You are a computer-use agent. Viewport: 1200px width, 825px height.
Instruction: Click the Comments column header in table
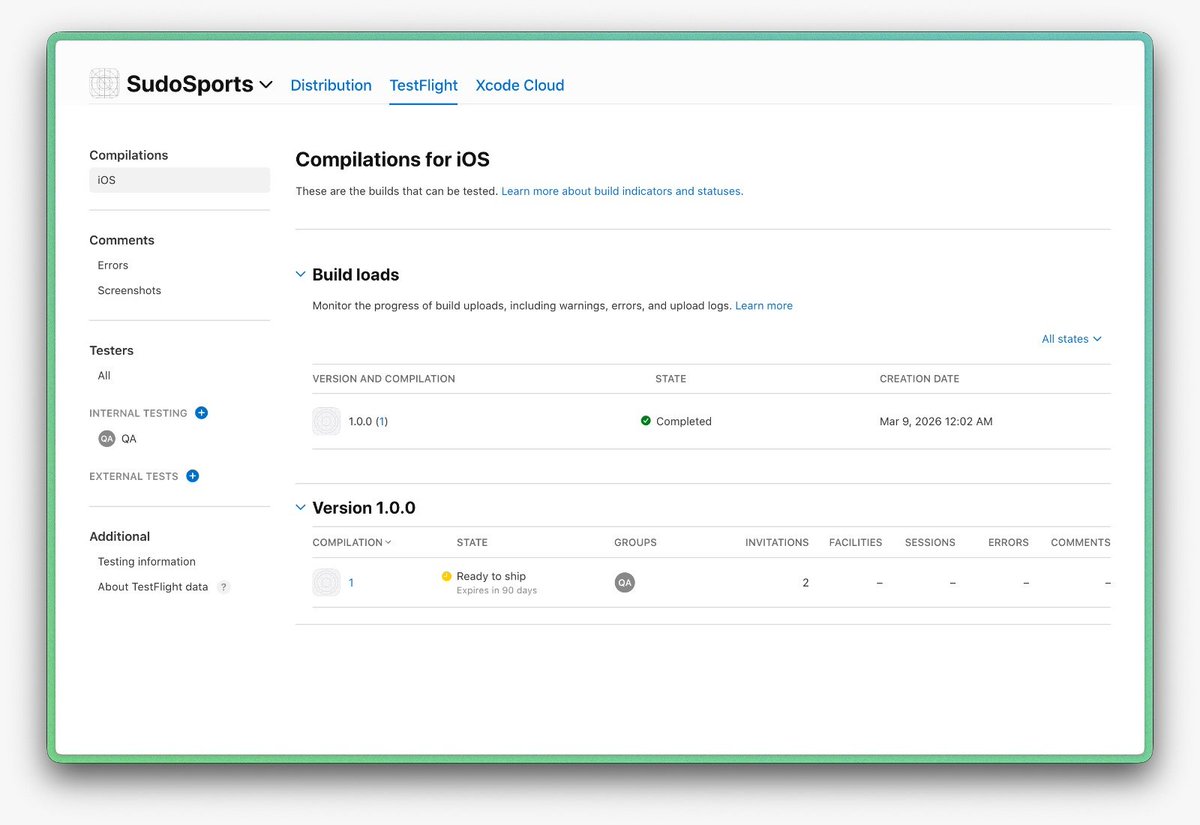point(1080,542)
